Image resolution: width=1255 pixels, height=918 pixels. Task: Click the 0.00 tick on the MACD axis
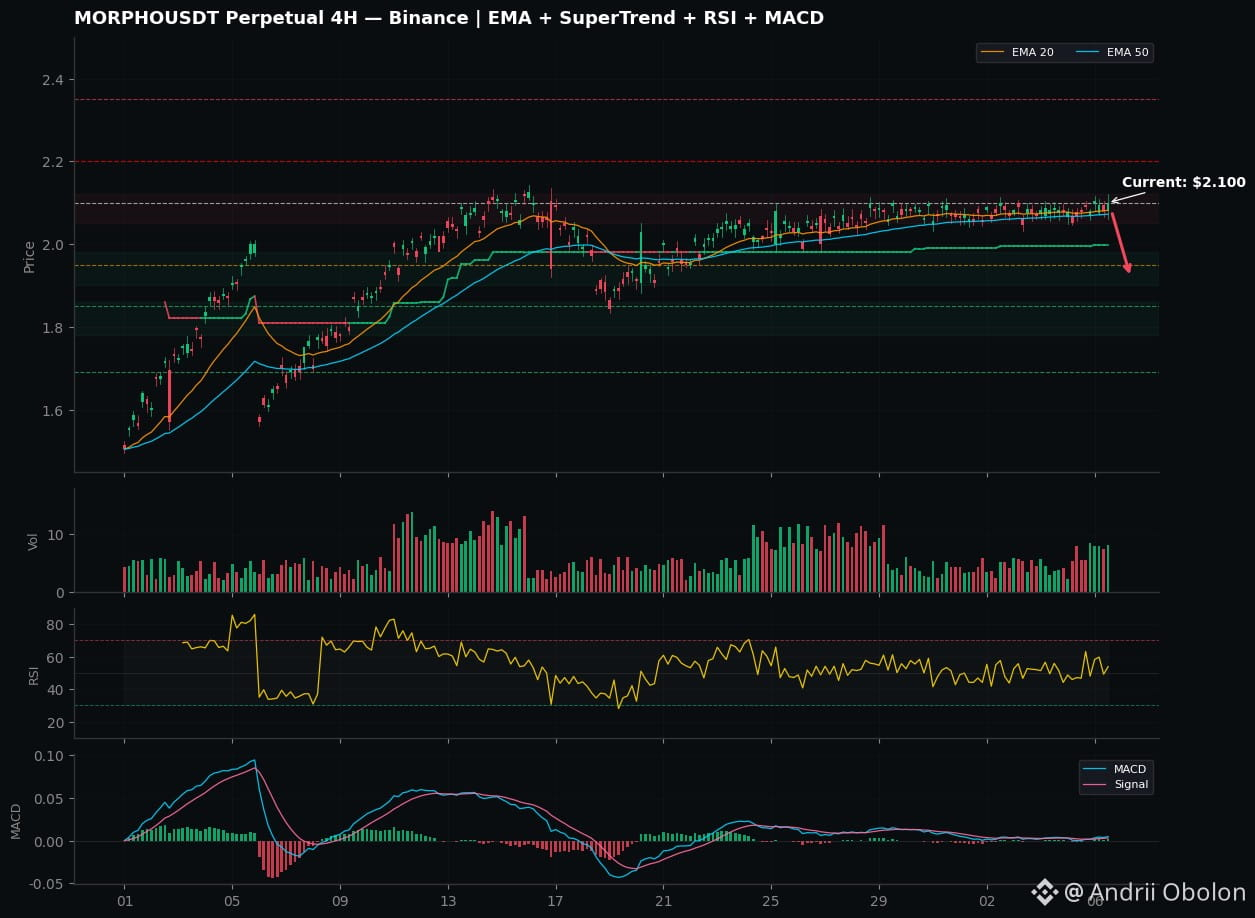[x=48, y=842]
